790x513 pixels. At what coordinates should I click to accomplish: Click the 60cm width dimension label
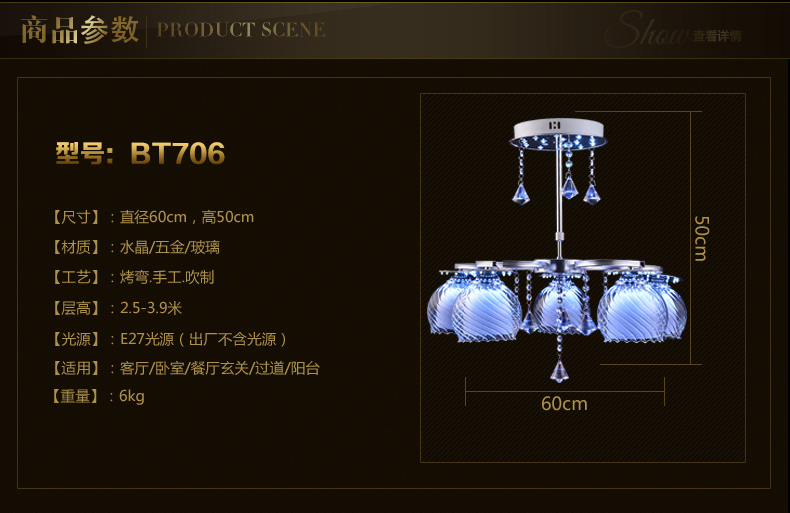564,404
